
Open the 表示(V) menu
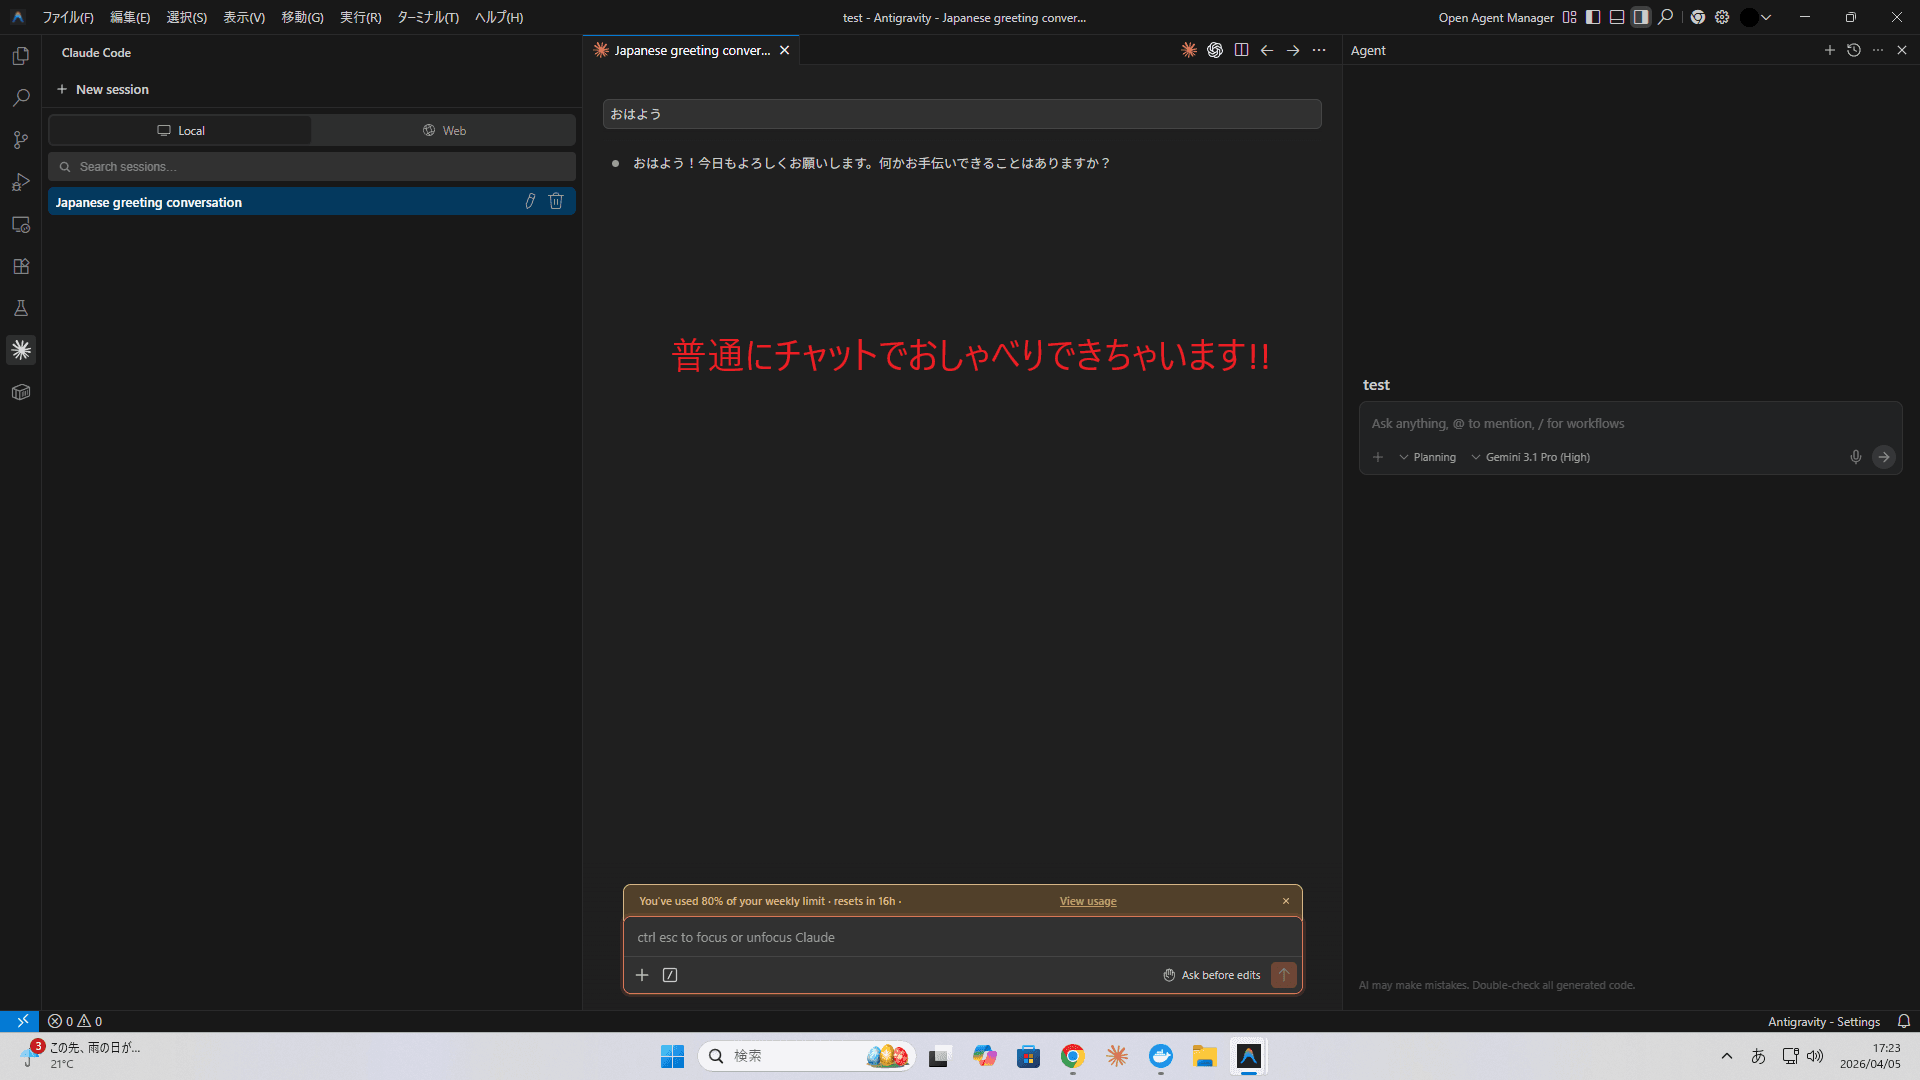243,17
